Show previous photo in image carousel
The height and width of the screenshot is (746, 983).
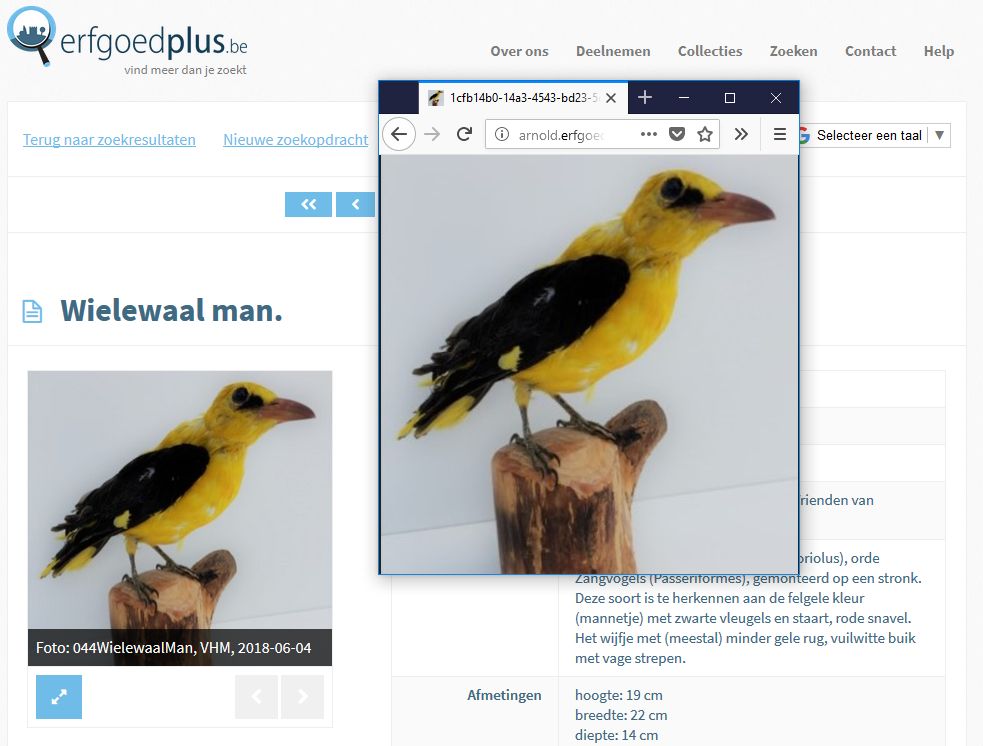256,696
